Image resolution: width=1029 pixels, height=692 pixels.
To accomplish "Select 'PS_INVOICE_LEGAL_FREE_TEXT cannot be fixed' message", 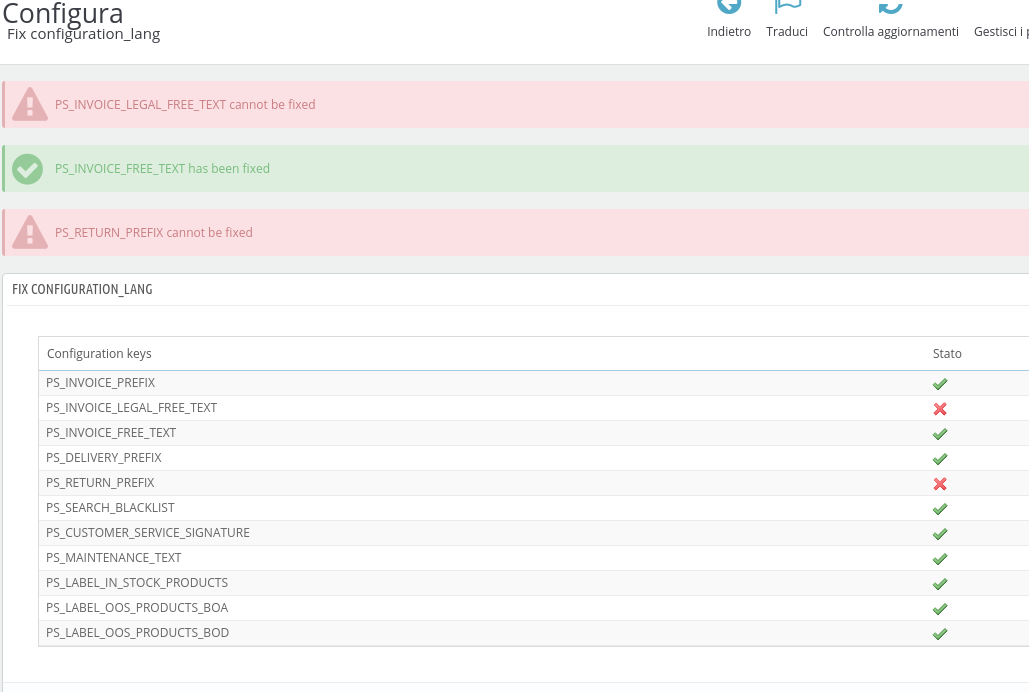I will point(185,104).
